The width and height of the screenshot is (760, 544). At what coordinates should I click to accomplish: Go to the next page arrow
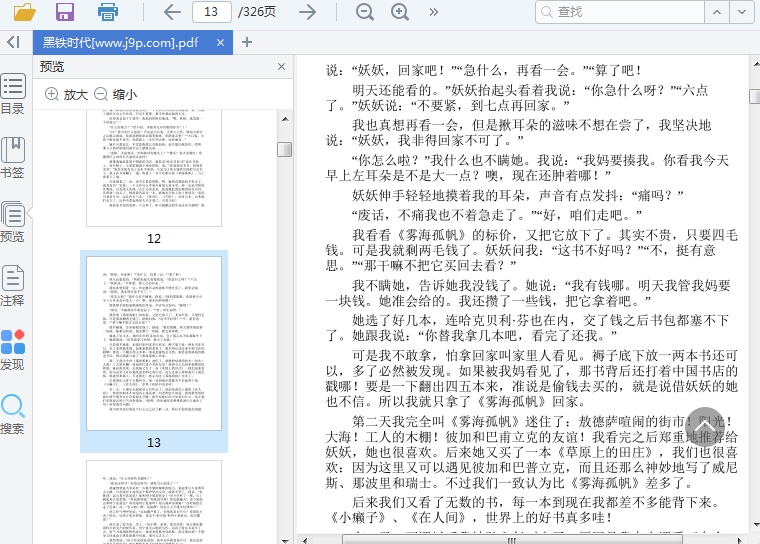tap(307, 12)
